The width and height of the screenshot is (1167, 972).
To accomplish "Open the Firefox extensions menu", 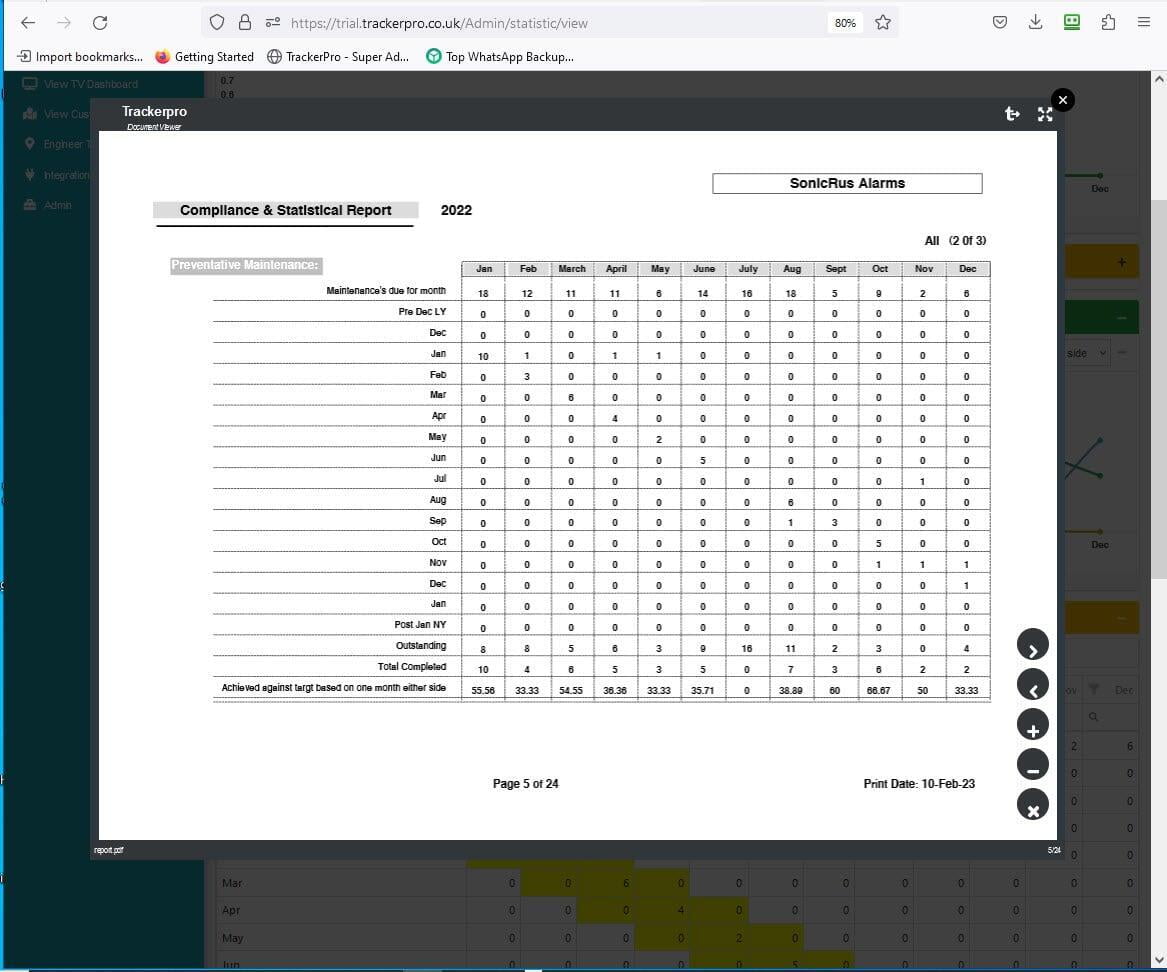I will 1108,22.
